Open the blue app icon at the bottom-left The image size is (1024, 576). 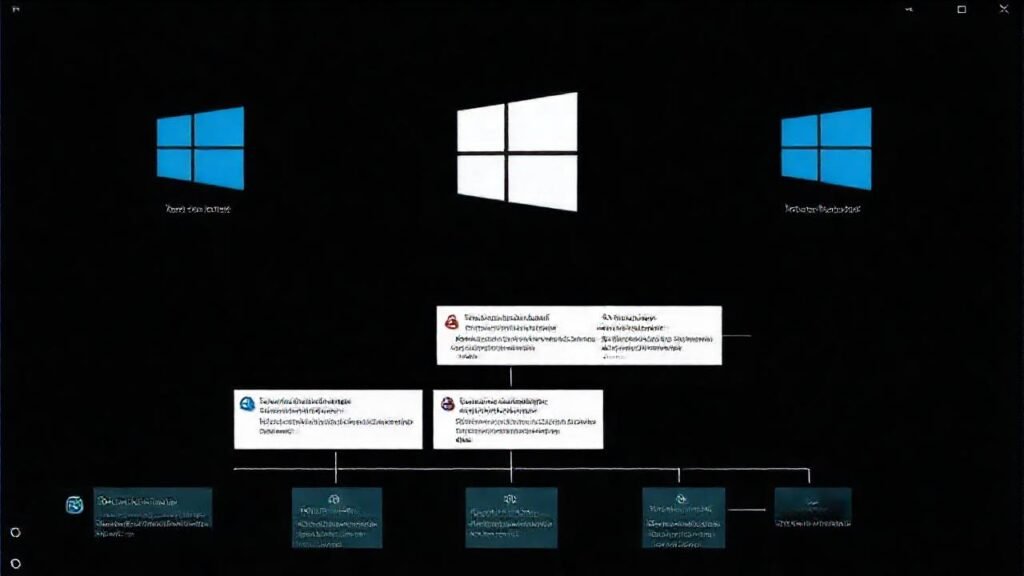click(73, 503)
